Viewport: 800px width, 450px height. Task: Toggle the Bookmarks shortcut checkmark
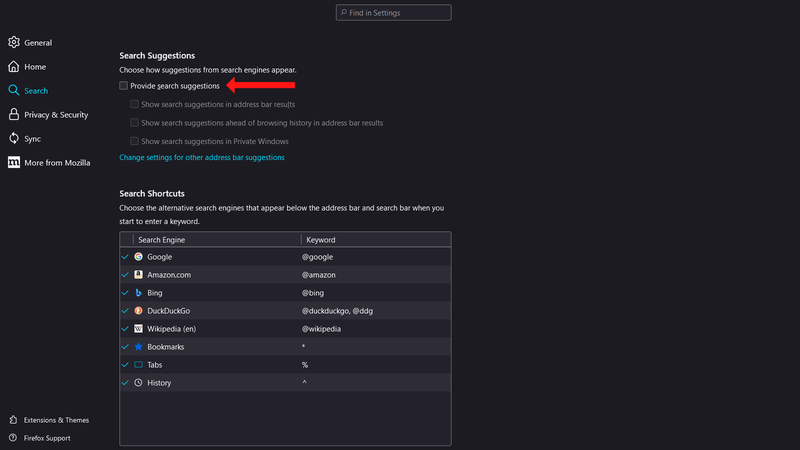(x=126, y=347)
